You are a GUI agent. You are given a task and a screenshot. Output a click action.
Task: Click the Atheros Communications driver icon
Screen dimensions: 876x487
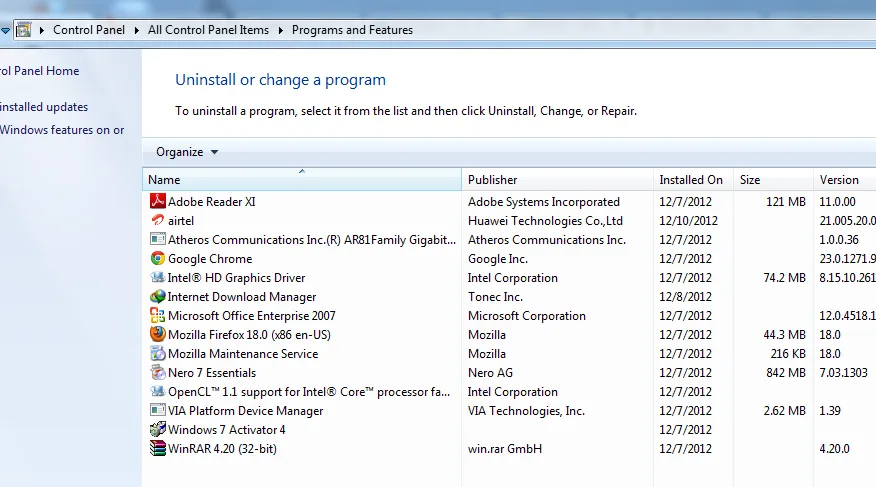pos(158,239)
